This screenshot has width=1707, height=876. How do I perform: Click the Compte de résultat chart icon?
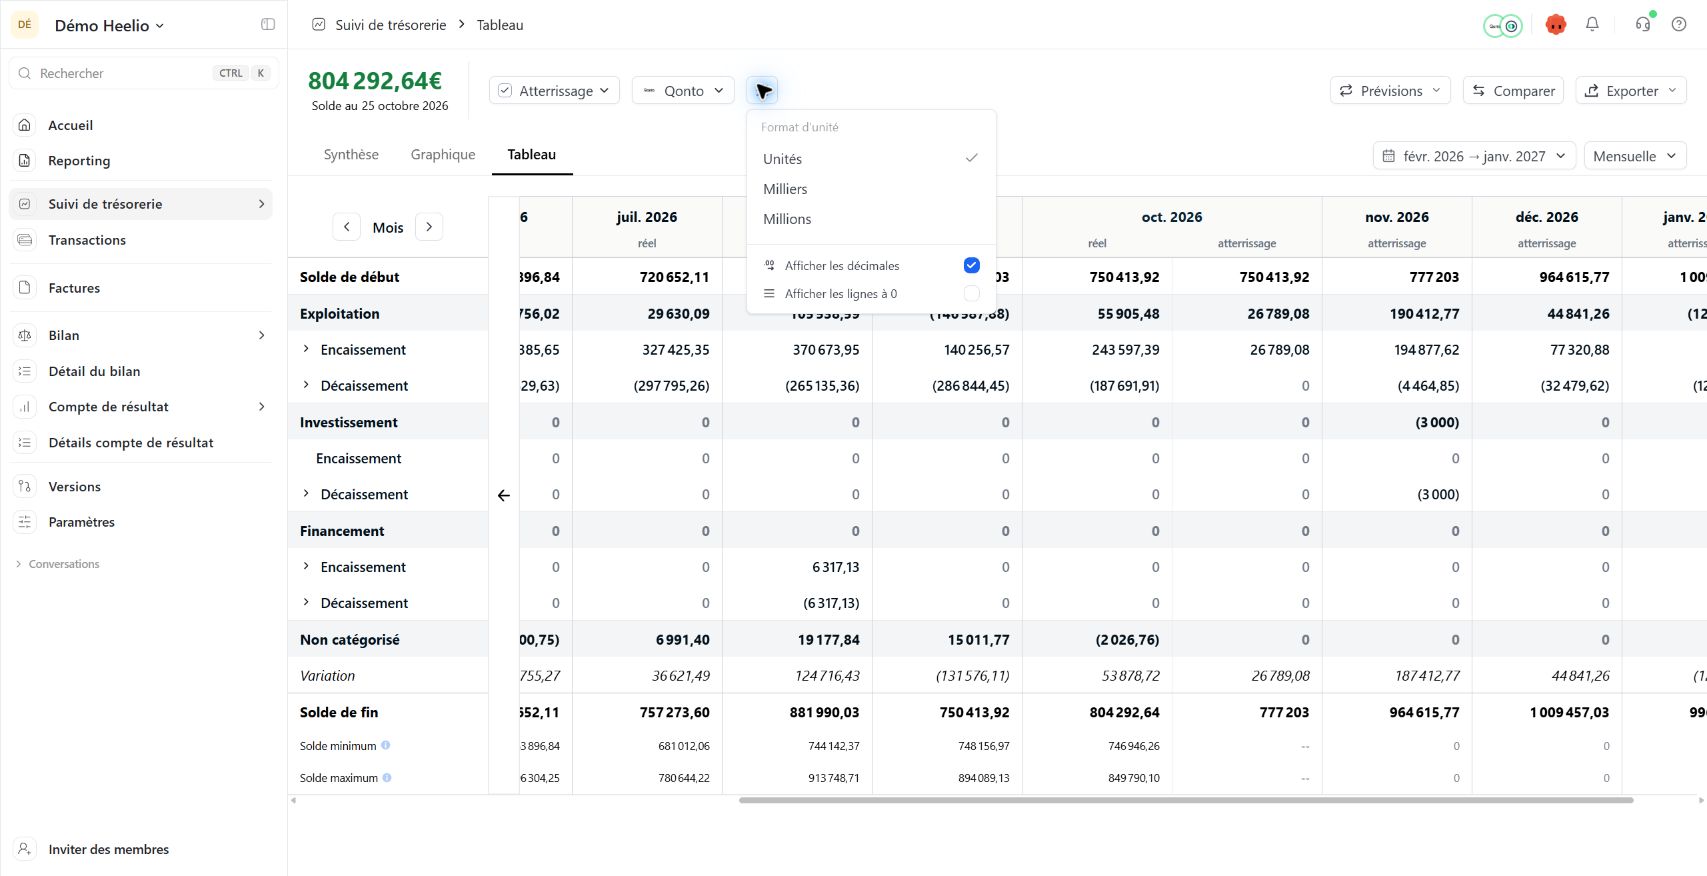pos(25,407)
